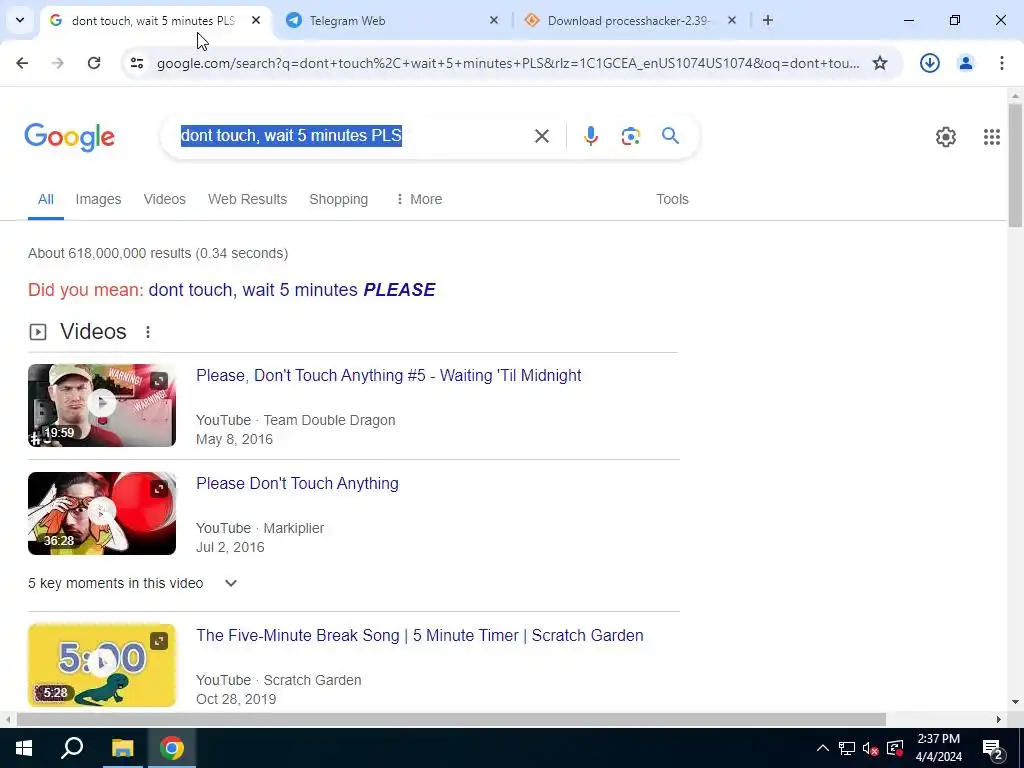Go to Google homepage via logo

pos(69,136)
